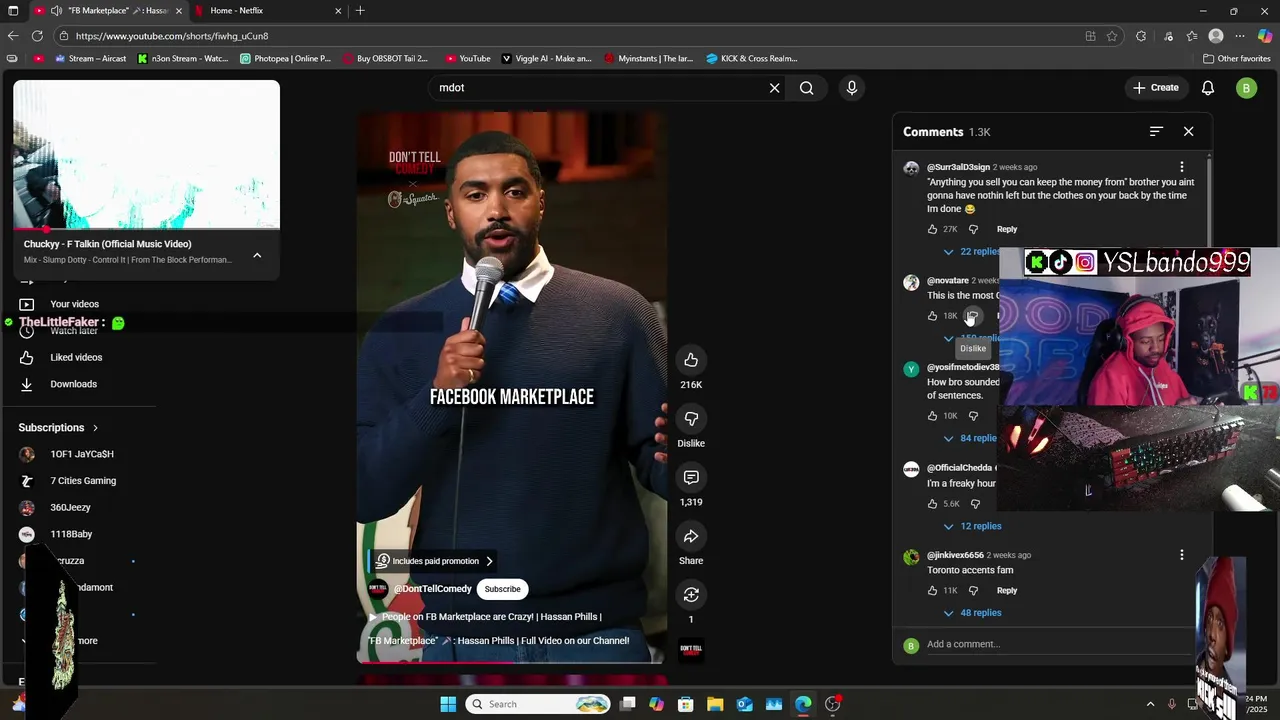Open the @DontTellComedy channel link
Image resolution: width=1280 pixels, height=720 pixels.
[x=432, y=589]
